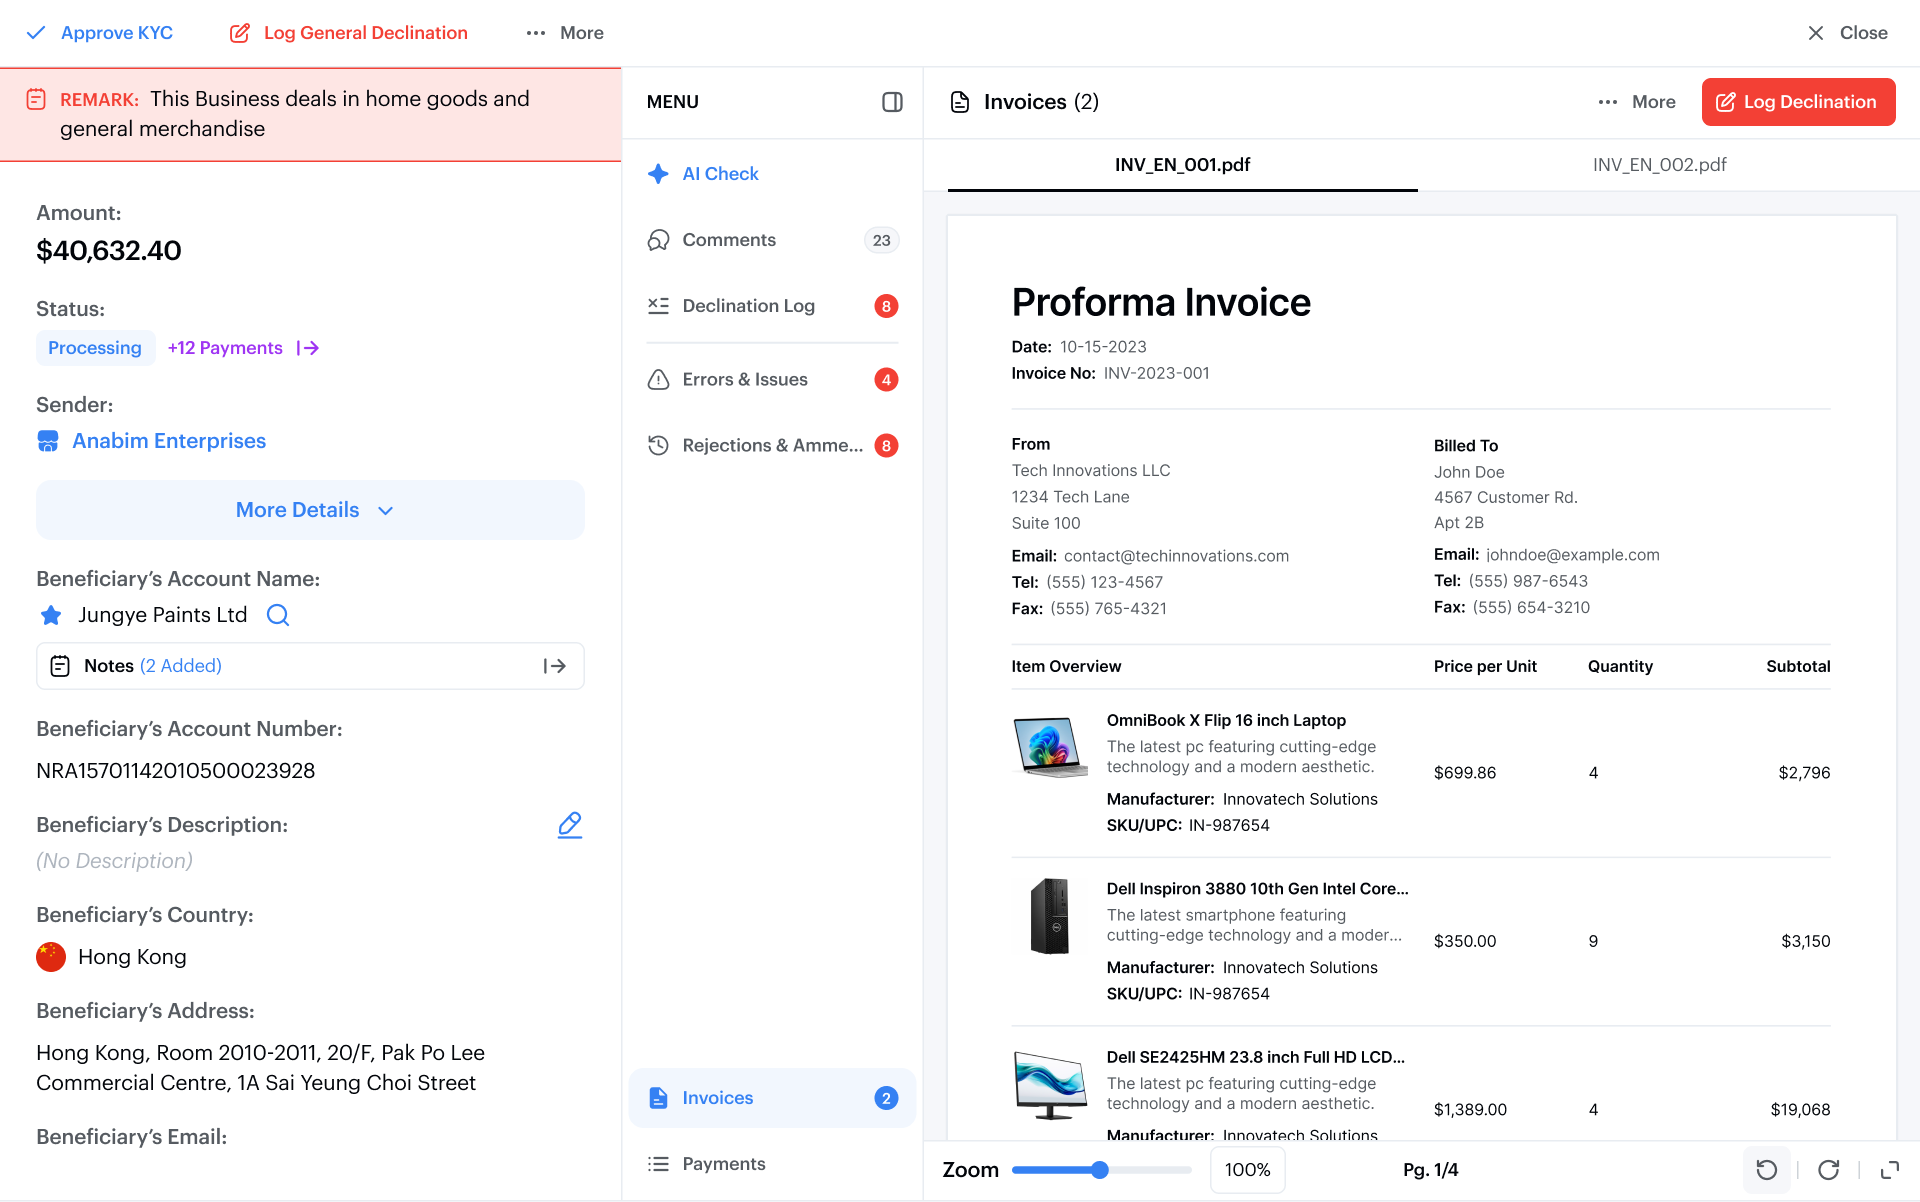Click invoice number INV-2023-001
The height and width of the screenshot is (1202, 1920).
1157,373
